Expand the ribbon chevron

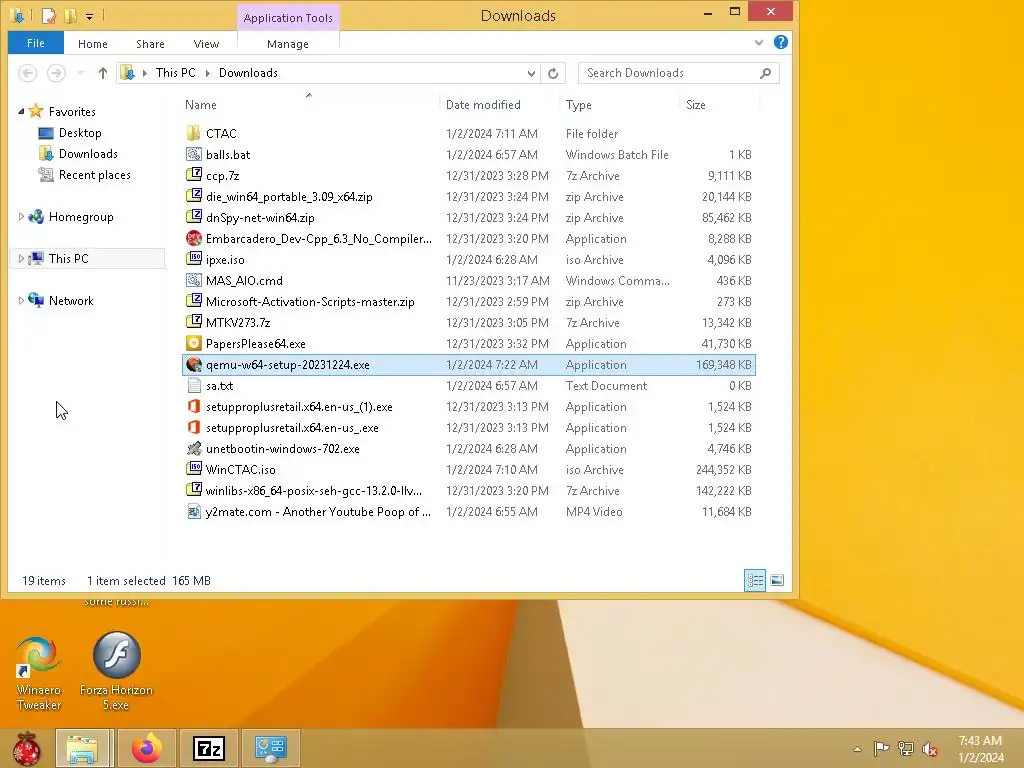pyautogui.click(x=759, y=42)
